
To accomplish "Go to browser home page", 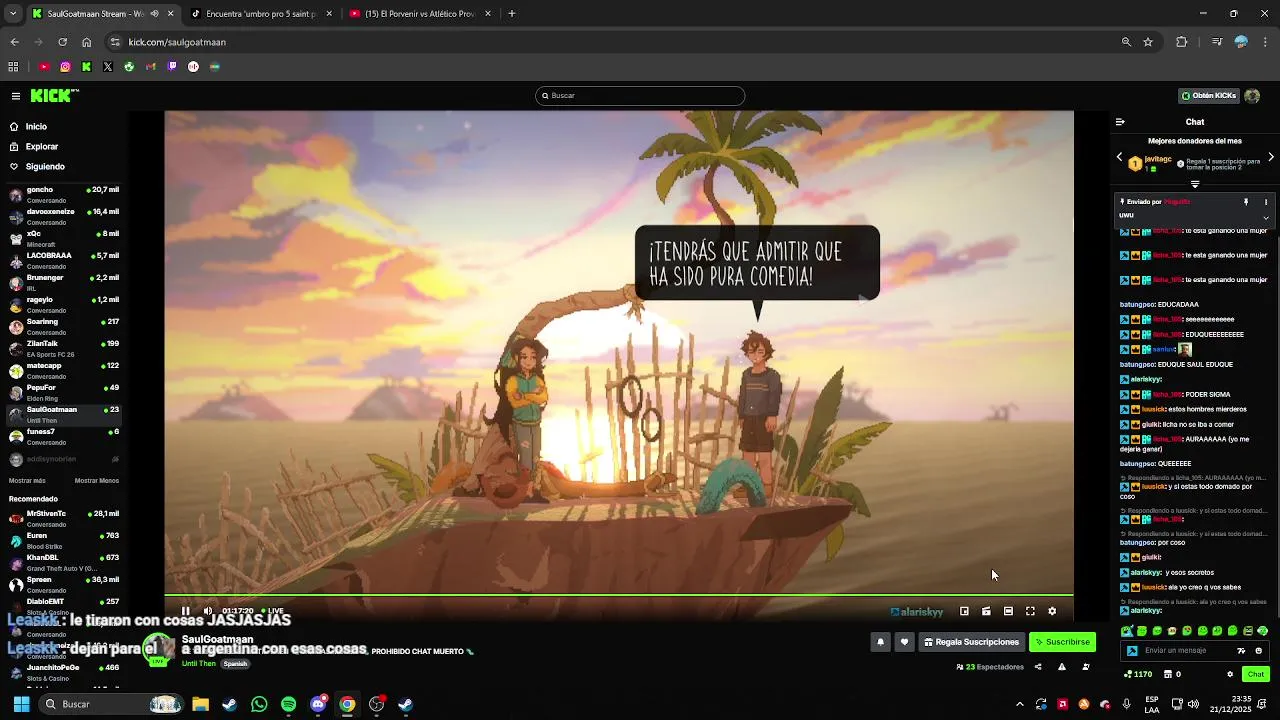I will 86,42.
